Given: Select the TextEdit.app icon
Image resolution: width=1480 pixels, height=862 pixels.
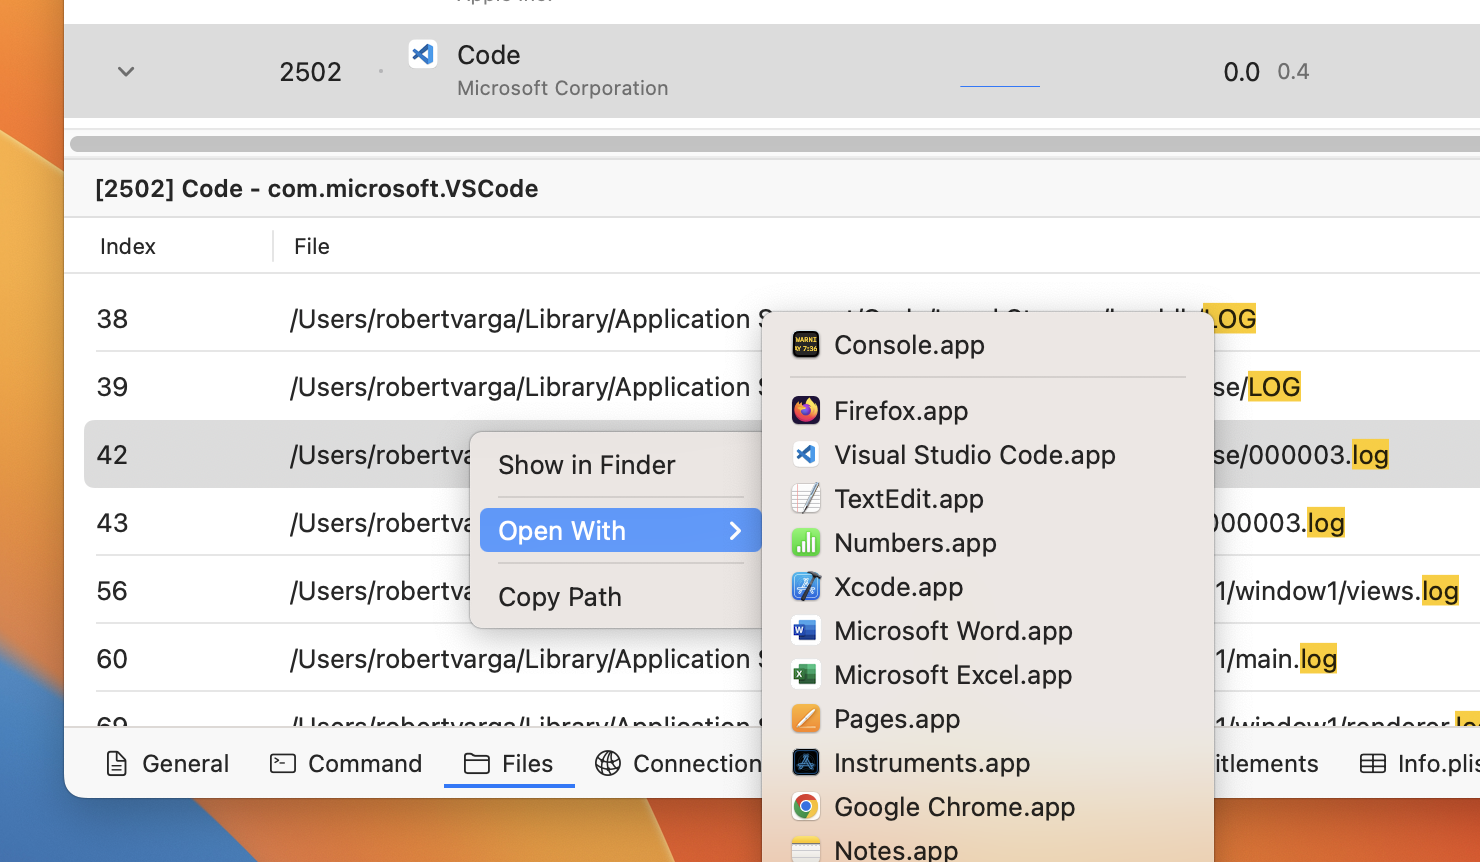Looking at the screenshot, I should pyautogui.click(x=806, y=499).
